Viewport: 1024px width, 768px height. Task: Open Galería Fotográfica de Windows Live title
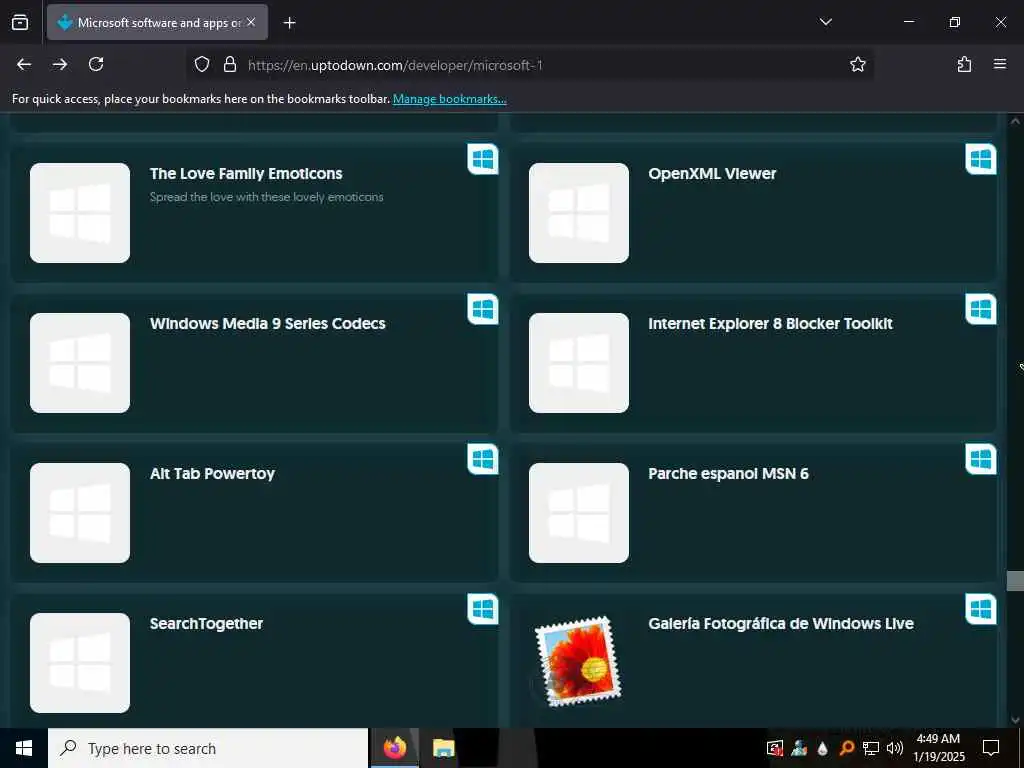pyautogui.click(x=780, y=624)
